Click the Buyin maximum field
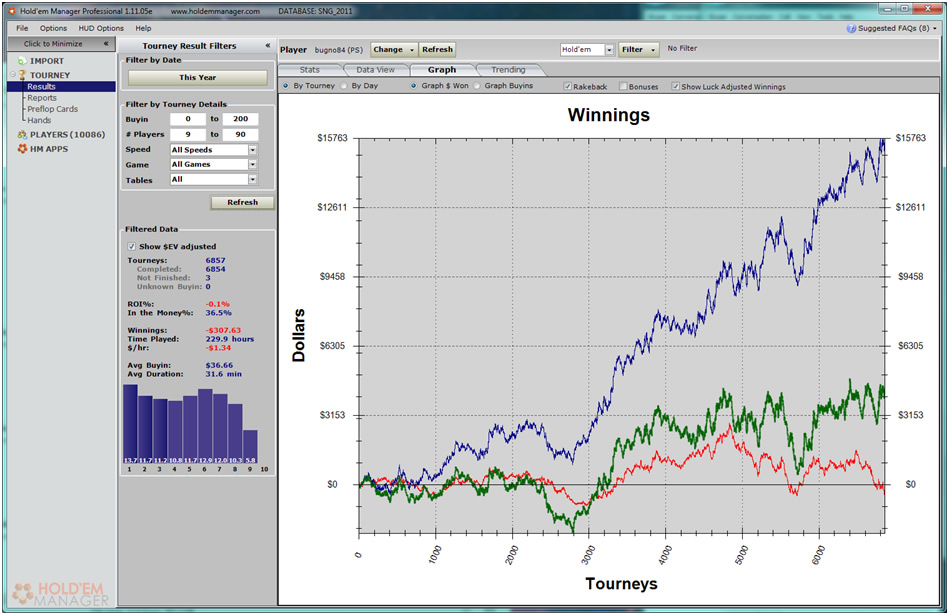The width and height of the screenshot is (949, 615). [x=240, y=119]
